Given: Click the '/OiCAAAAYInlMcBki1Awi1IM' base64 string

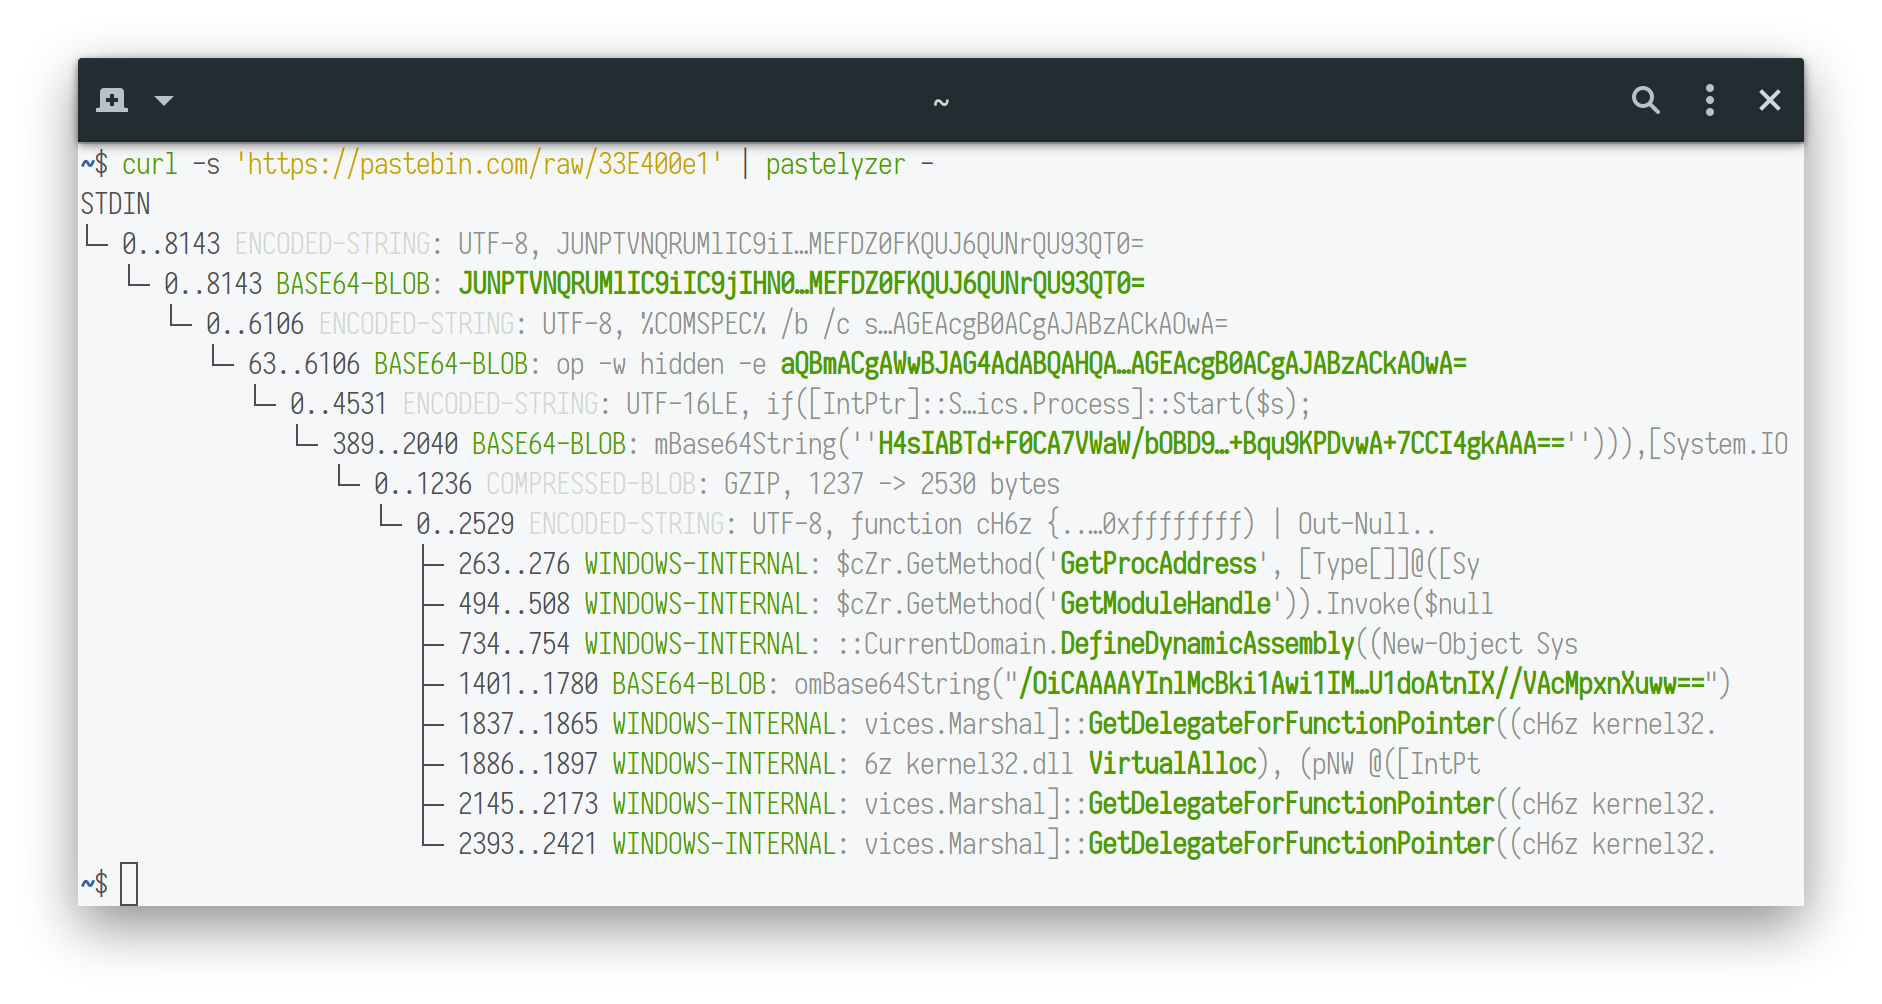Looking at the screenshot, I should pos(1362,684).
